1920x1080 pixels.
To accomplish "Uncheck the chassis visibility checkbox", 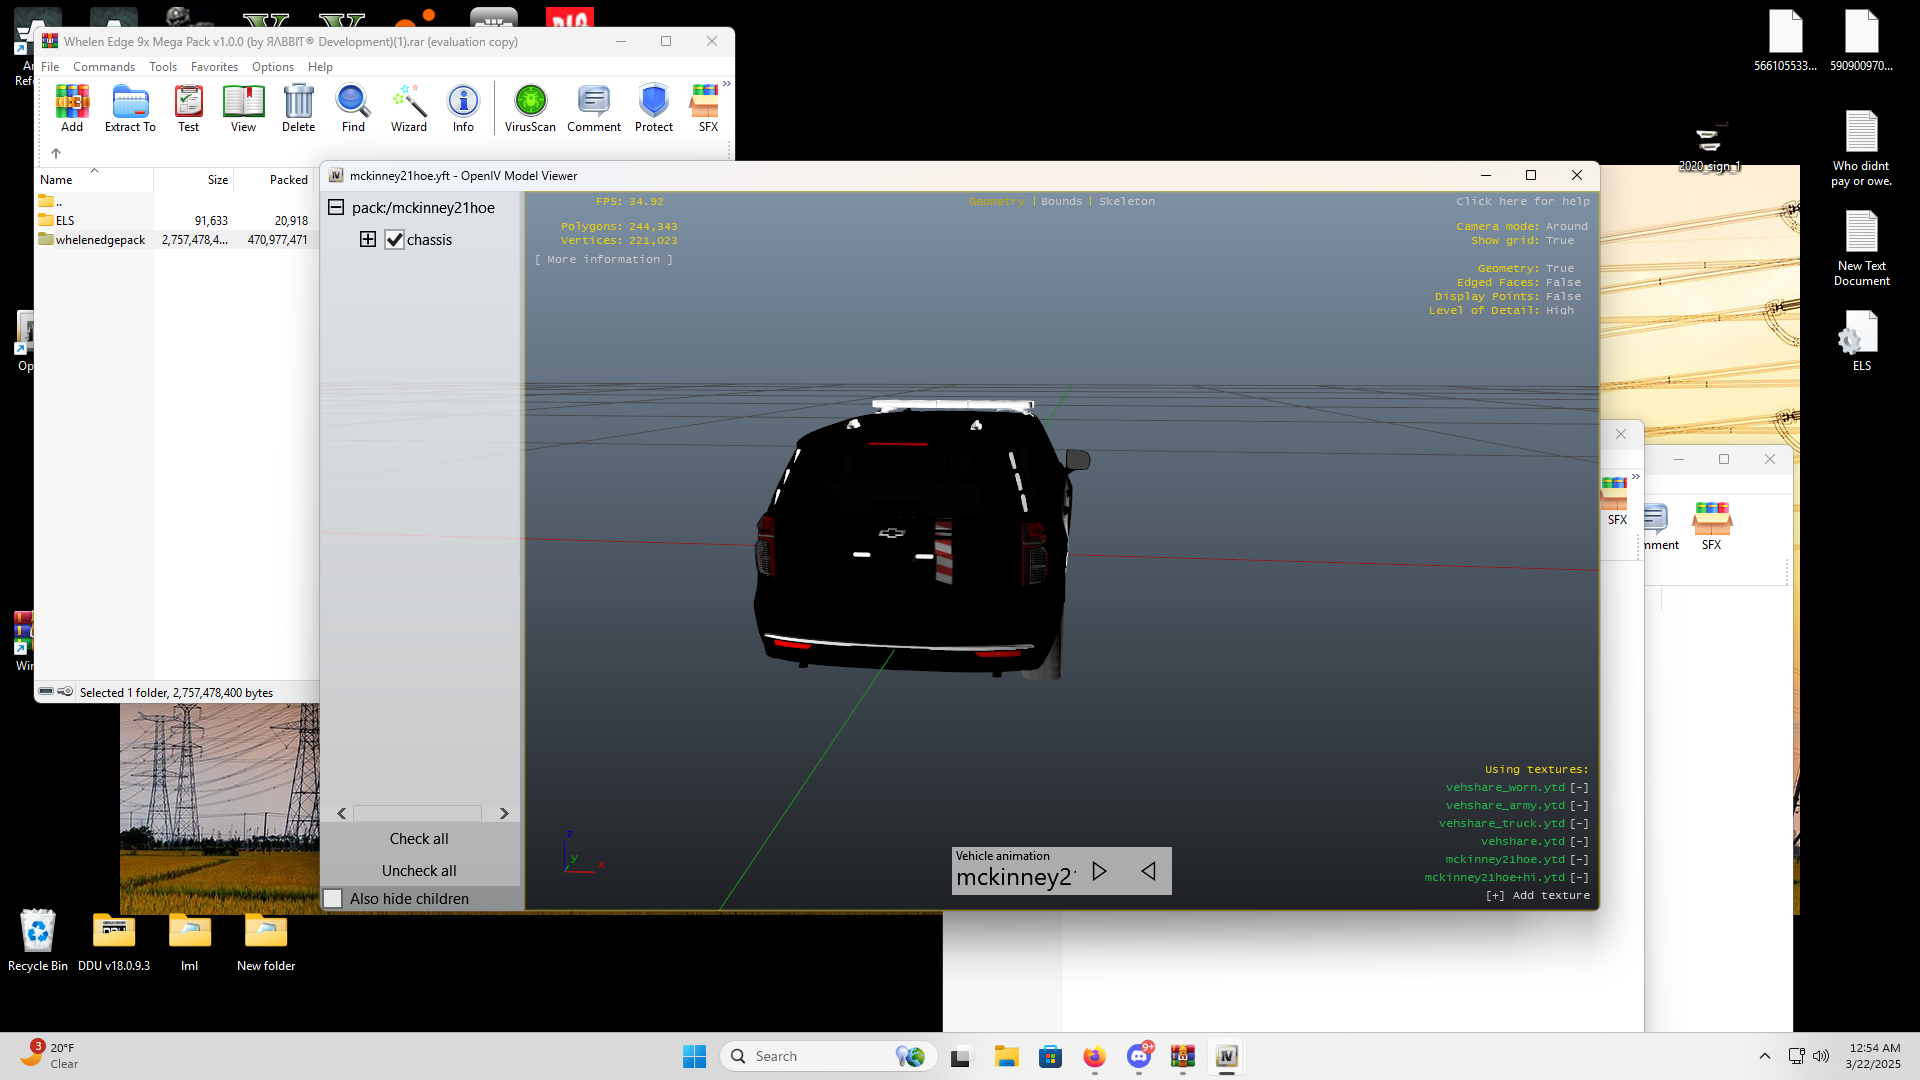I will coord(395,240).
